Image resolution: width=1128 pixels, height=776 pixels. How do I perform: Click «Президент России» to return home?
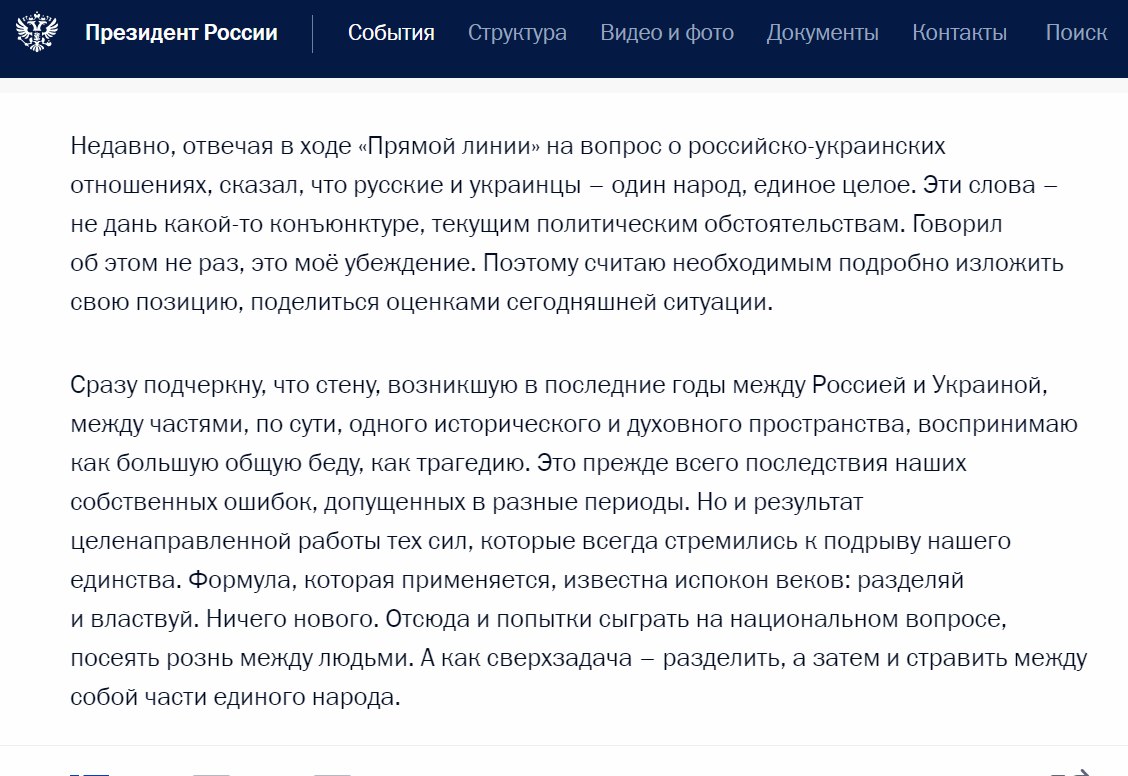pos(181,33)
